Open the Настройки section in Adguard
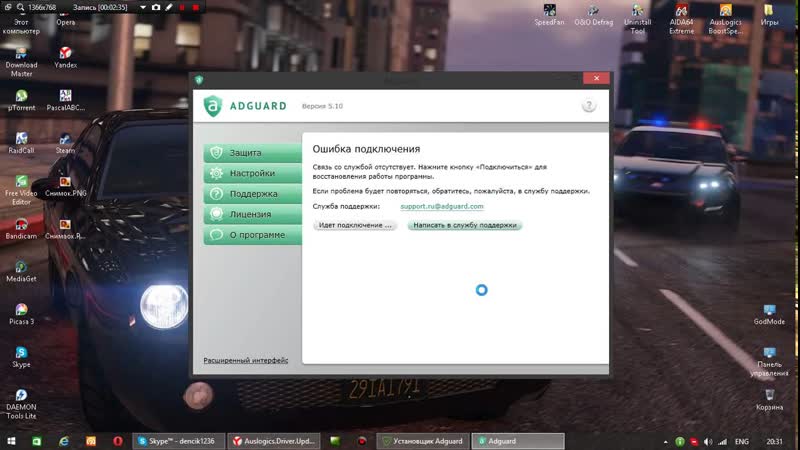This screenshot has height=450, width=800. pos(253,173)
